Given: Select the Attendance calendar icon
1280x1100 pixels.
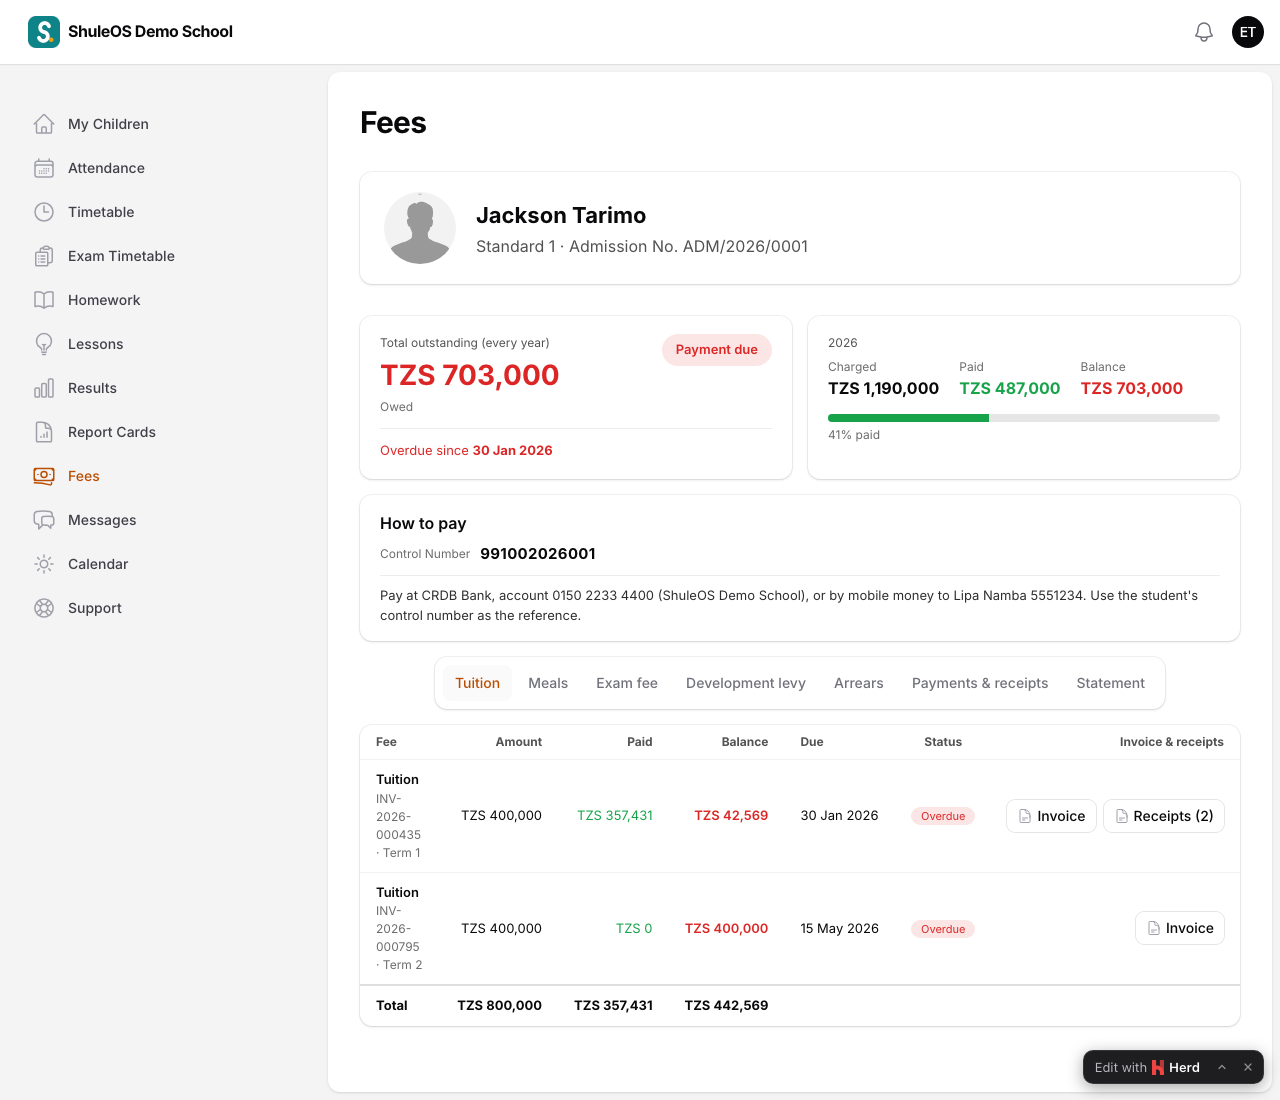Looking at the screenshot, I should pos(44,168).
